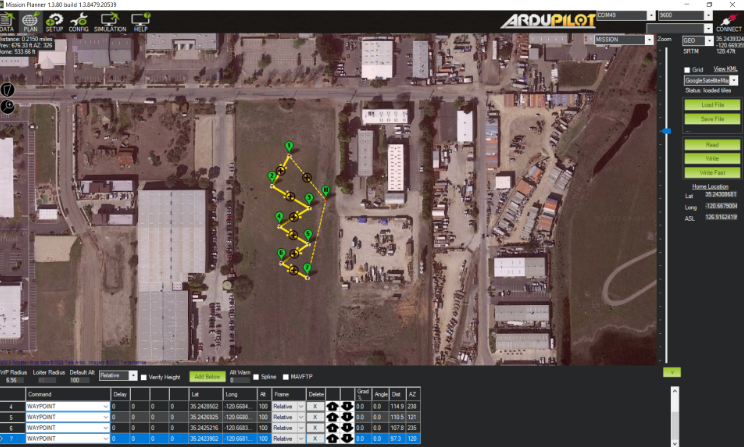Move waypoint row 5 up with arrow

pos(333,417)
